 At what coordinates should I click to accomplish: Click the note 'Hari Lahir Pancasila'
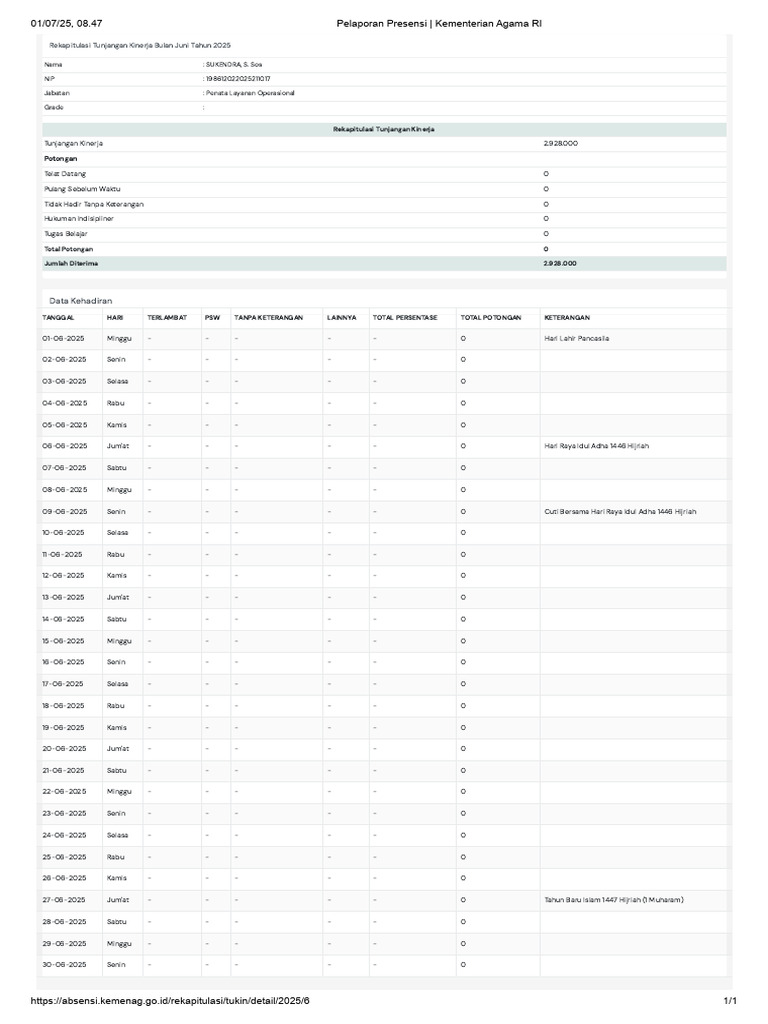(577, 339)
